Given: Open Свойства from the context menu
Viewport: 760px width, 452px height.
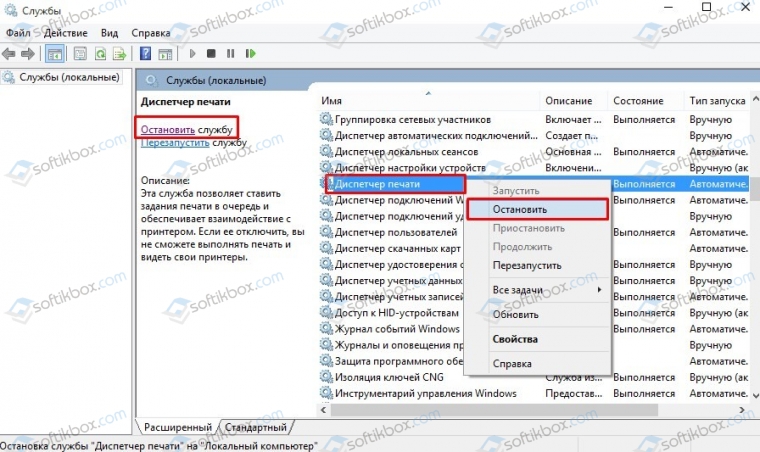Looking at the screenshot, I should tap(537, 339).
